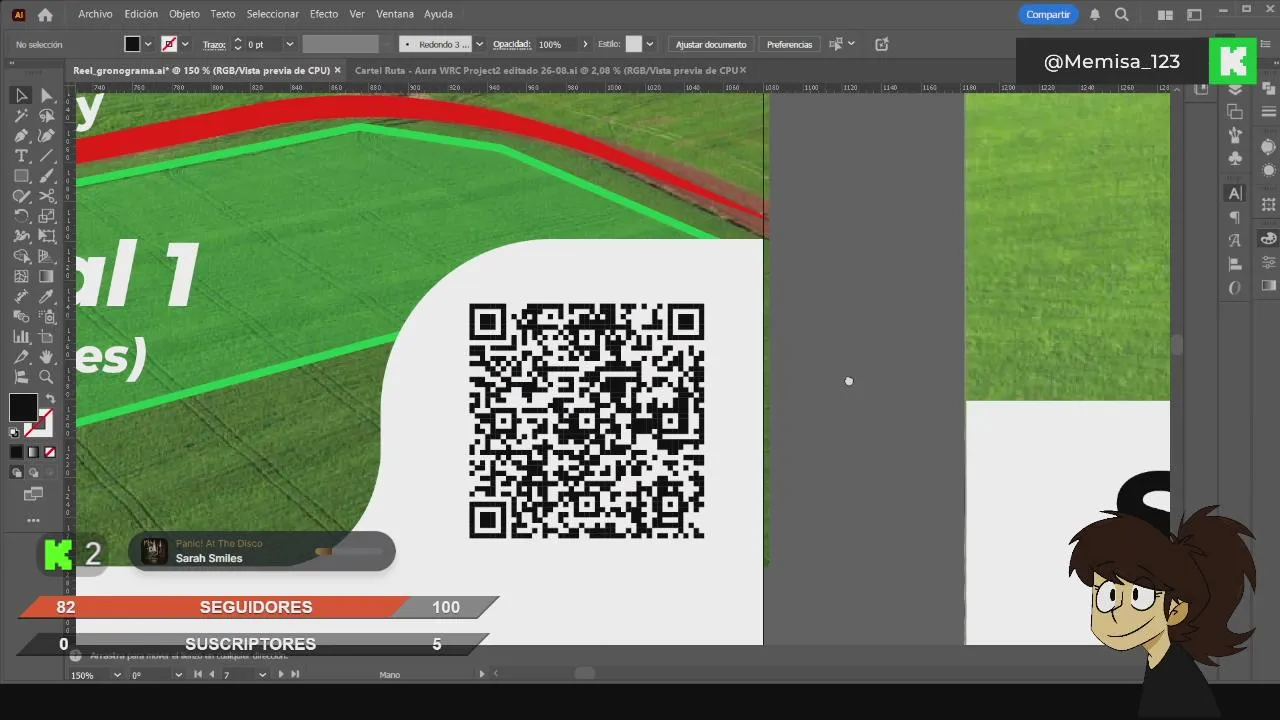
Task: Set fill mode to Gradient
Action: tap(33, 452)
